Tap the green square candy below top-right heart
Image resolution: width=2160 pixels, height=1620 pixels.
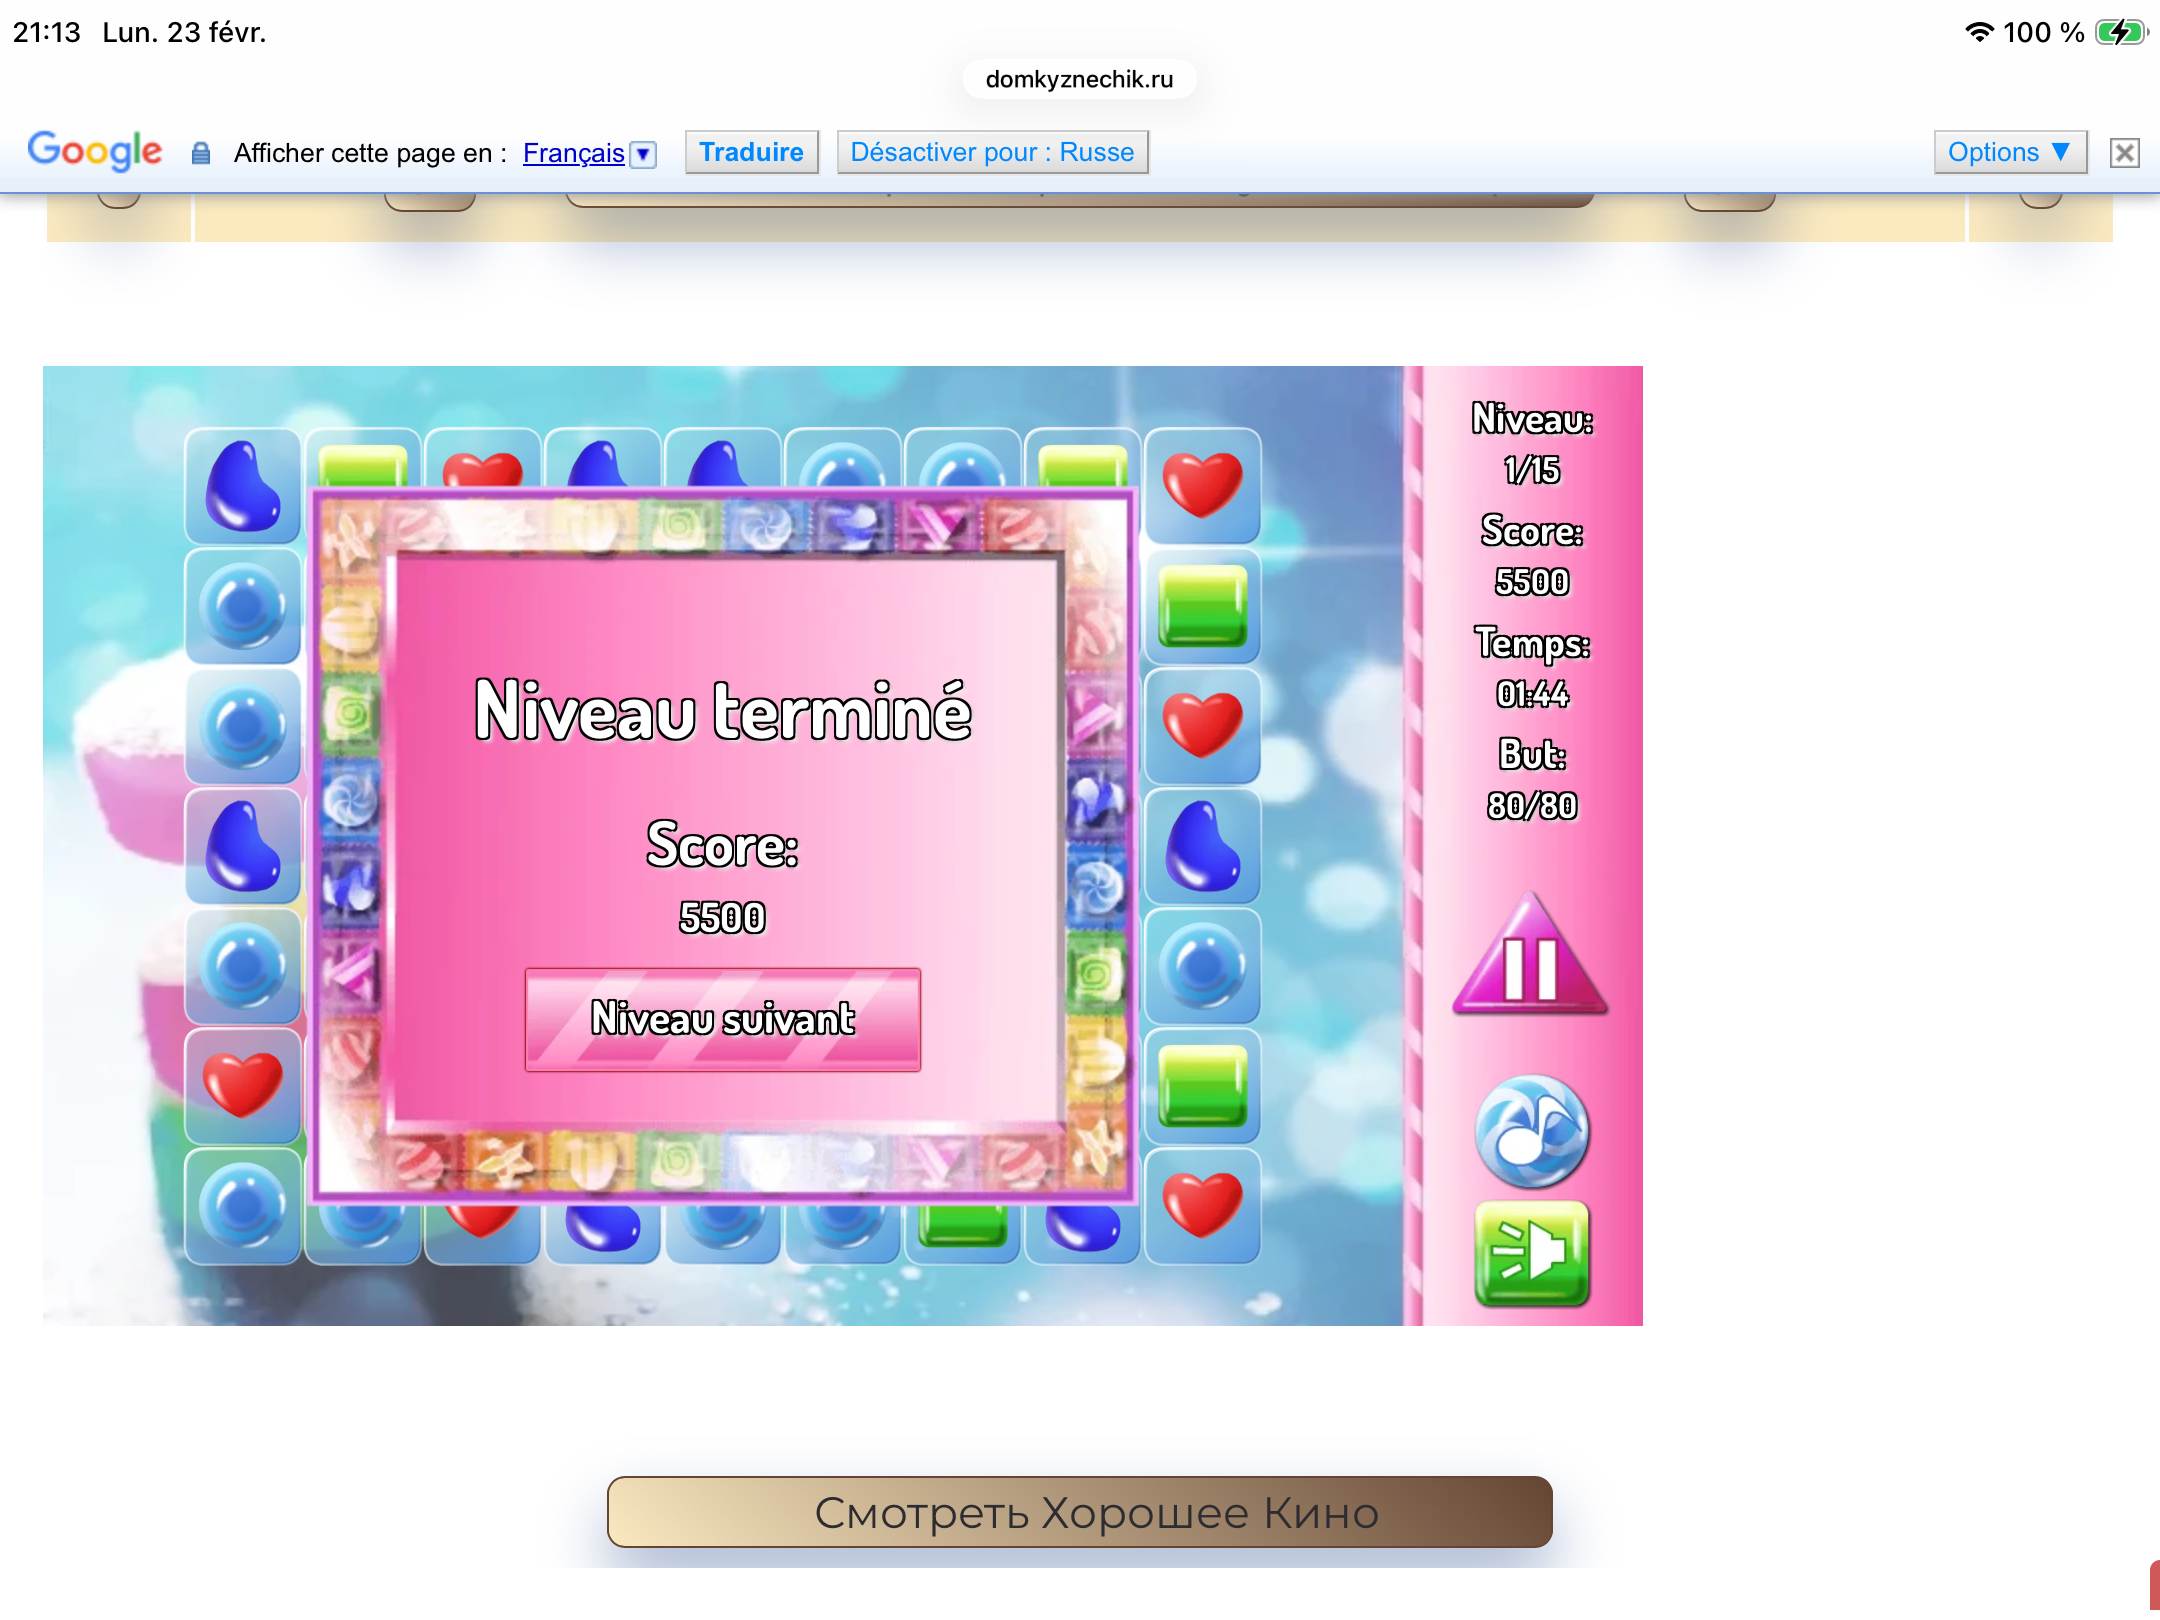1202,606
